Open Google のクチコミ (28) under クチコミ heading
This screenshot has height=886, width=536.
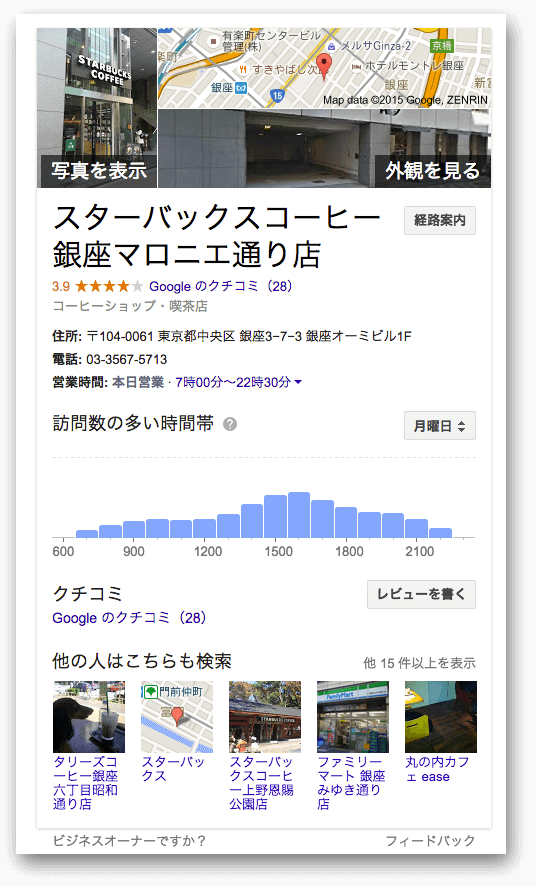click(x=129, y=618)
